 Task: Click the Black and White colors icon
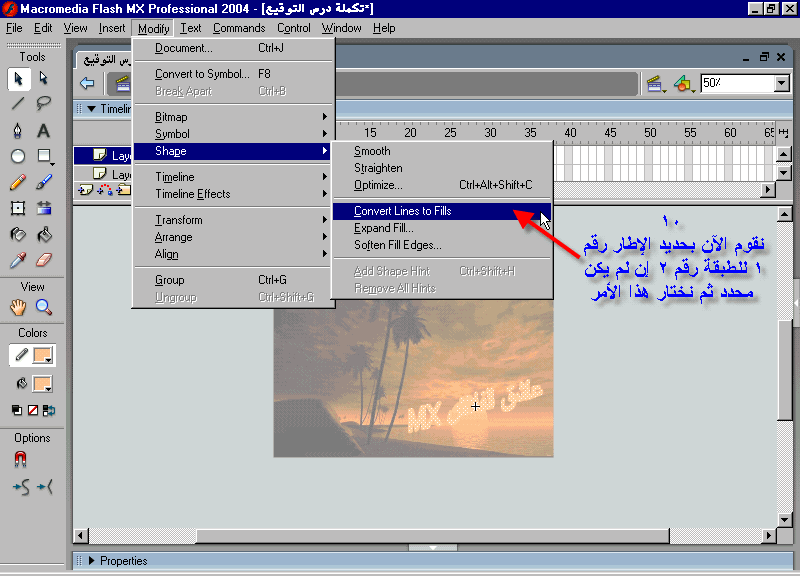tap(17, 410)
